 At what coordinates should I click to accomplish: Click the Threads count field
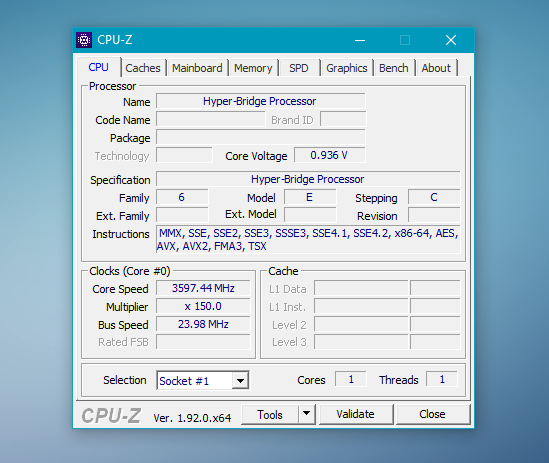click(x=442, y=379)
